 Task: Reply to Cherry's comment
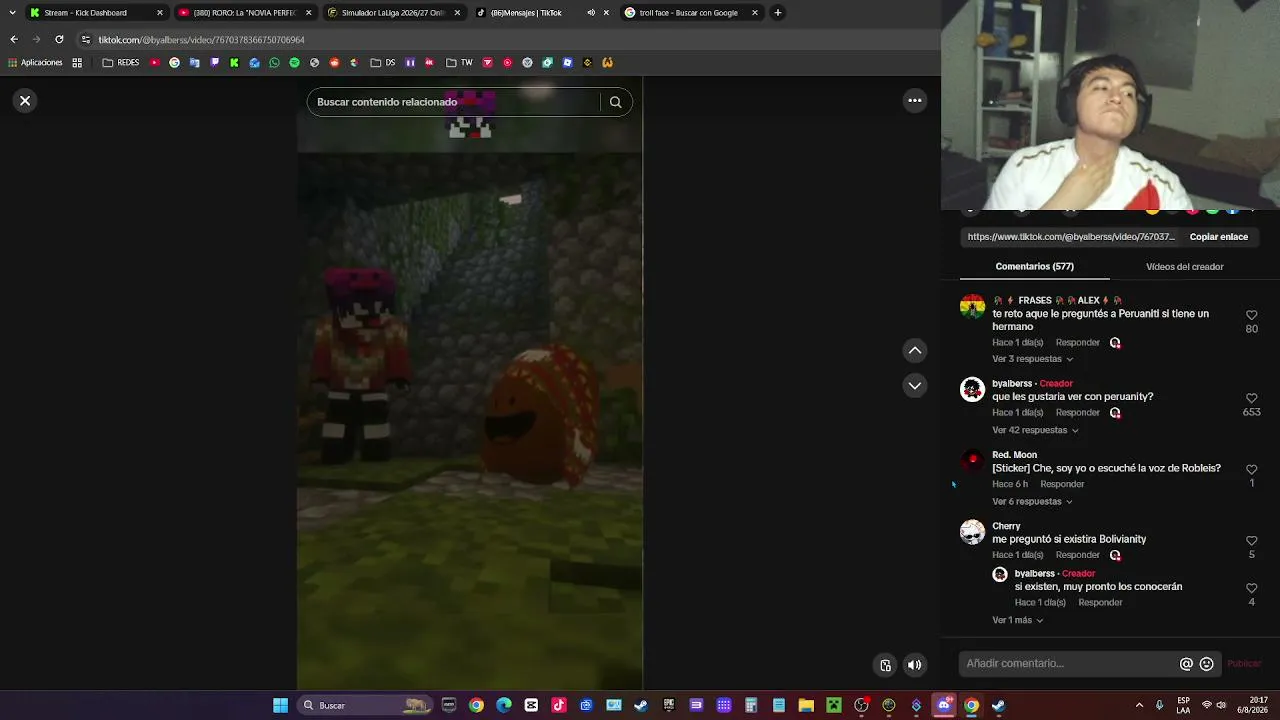click(x=1077, y=555)
